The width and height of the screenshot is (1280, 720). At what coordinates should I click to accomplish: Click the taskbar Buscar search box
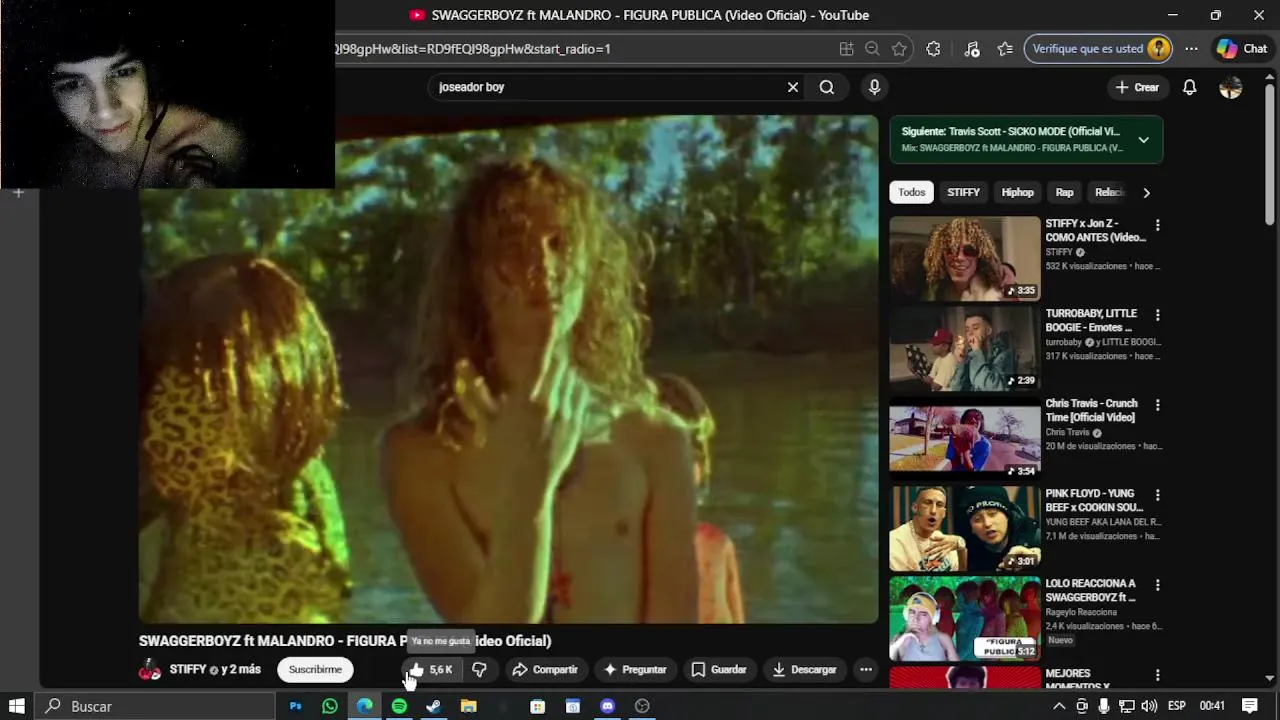pos(156,706)
